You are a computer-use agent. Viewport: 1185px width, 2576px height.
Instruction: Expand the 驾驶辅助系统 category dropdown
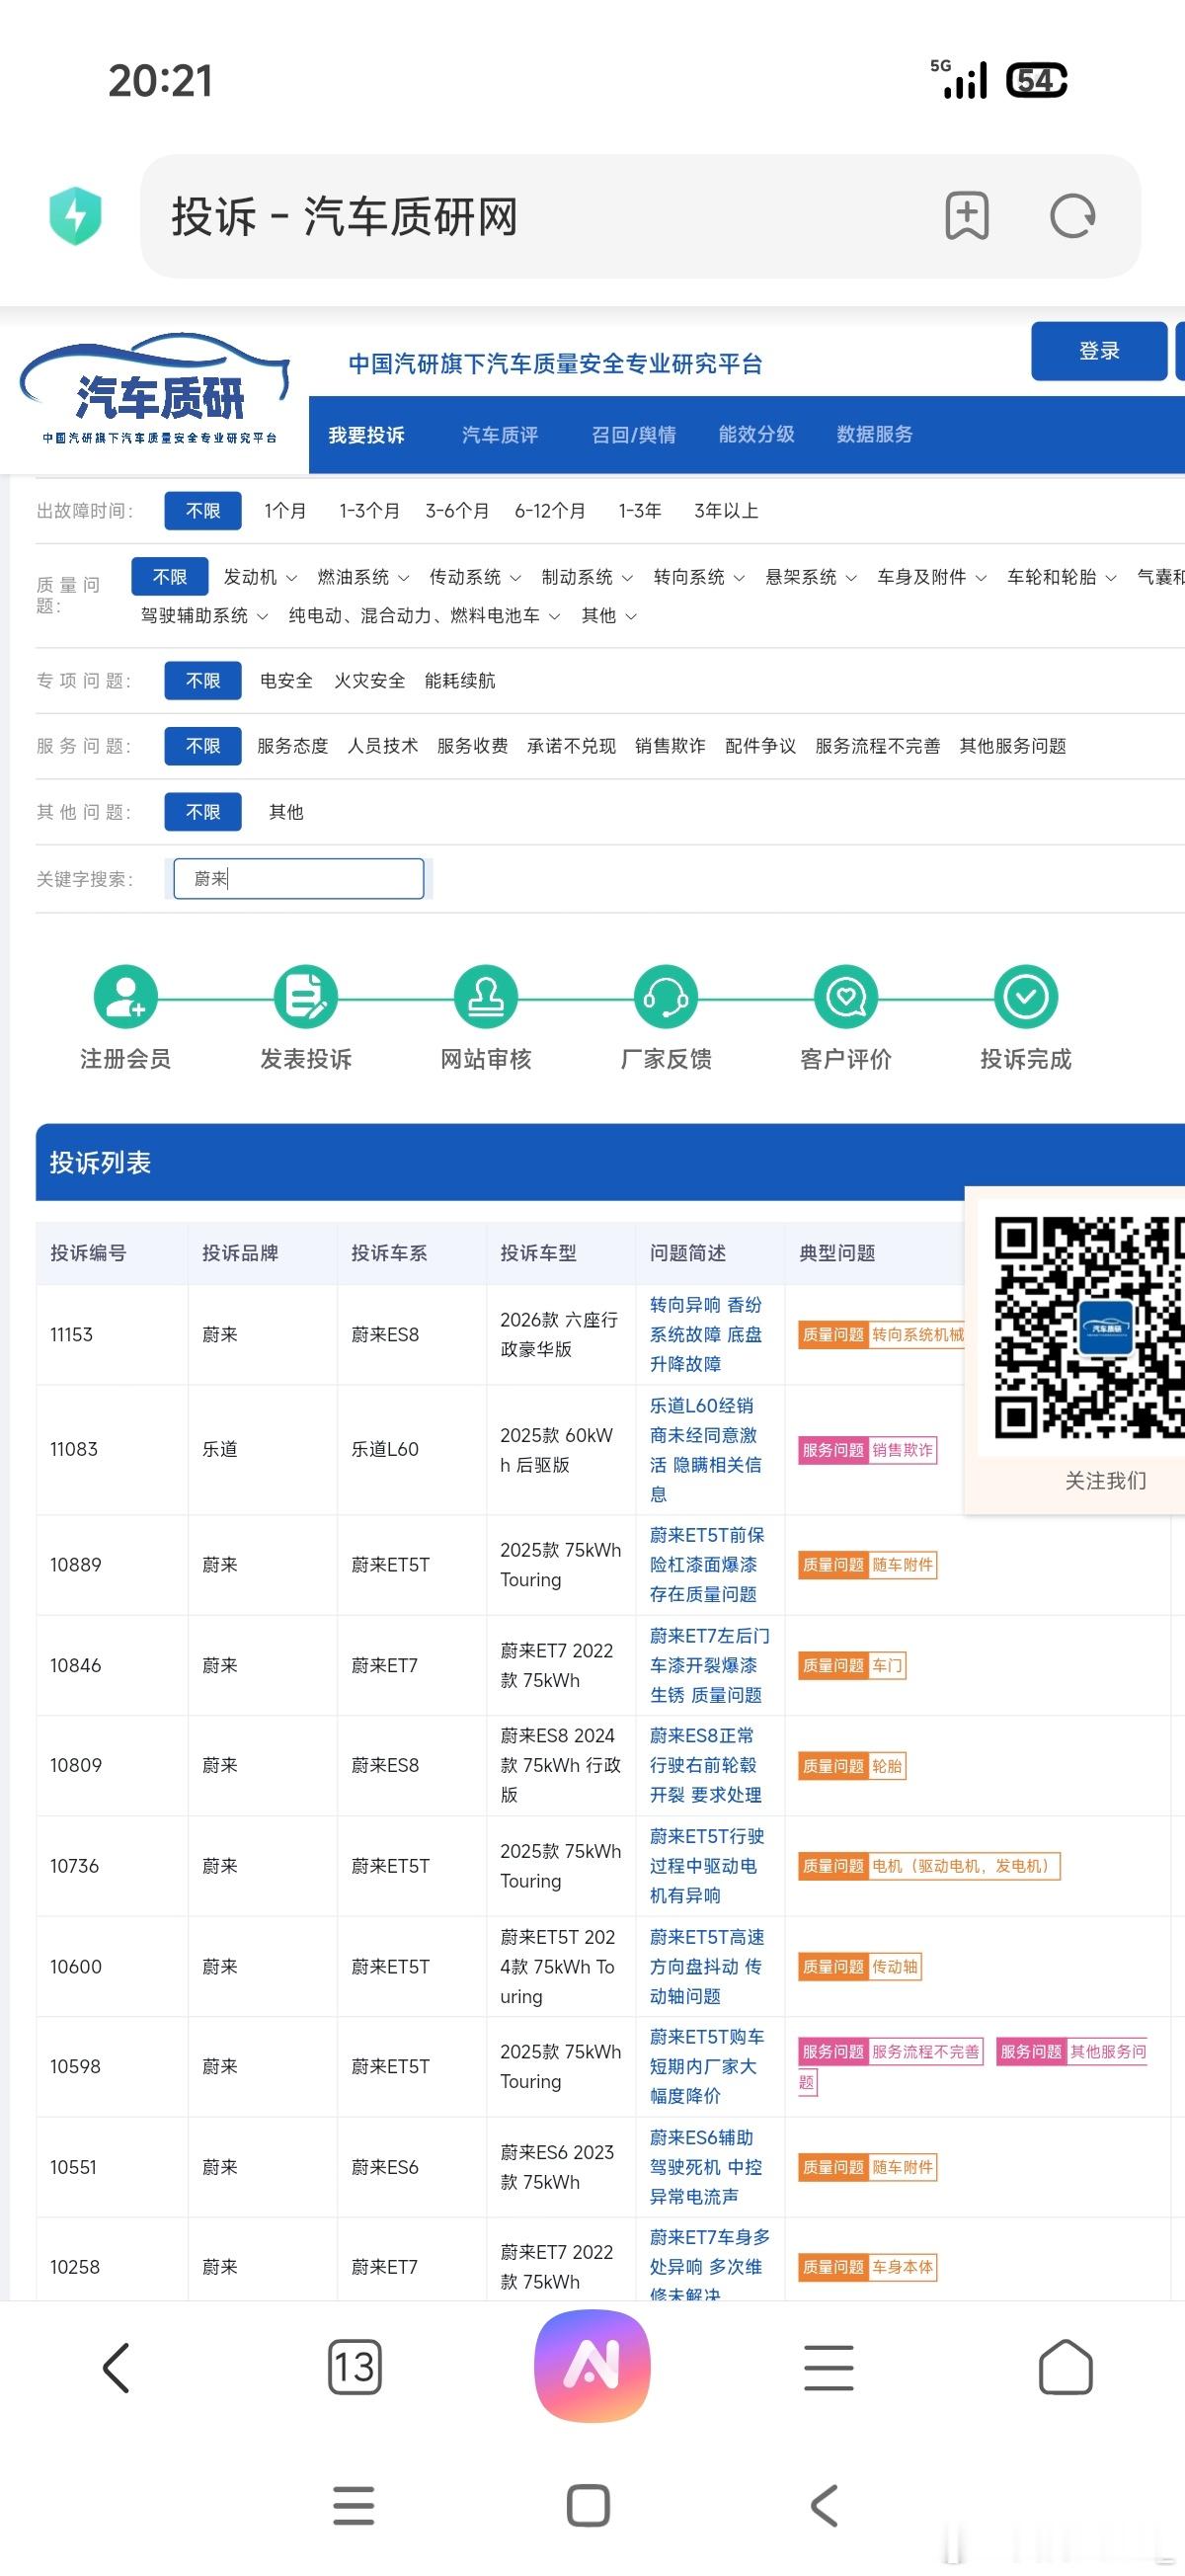coord(204,616)
